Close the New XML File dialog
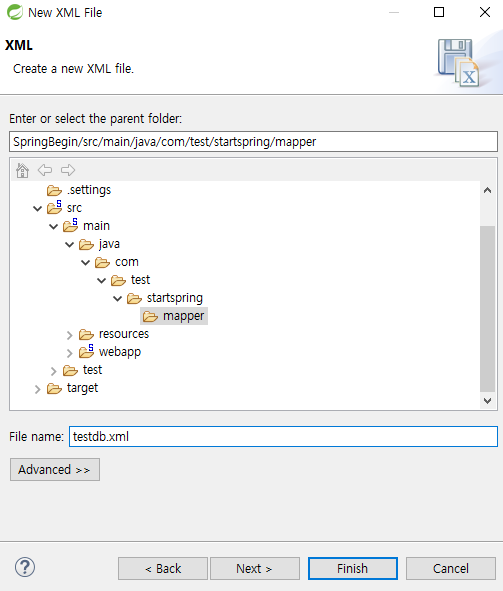The height and width of the screenshot is (591, 503). (x=485, y=12)
